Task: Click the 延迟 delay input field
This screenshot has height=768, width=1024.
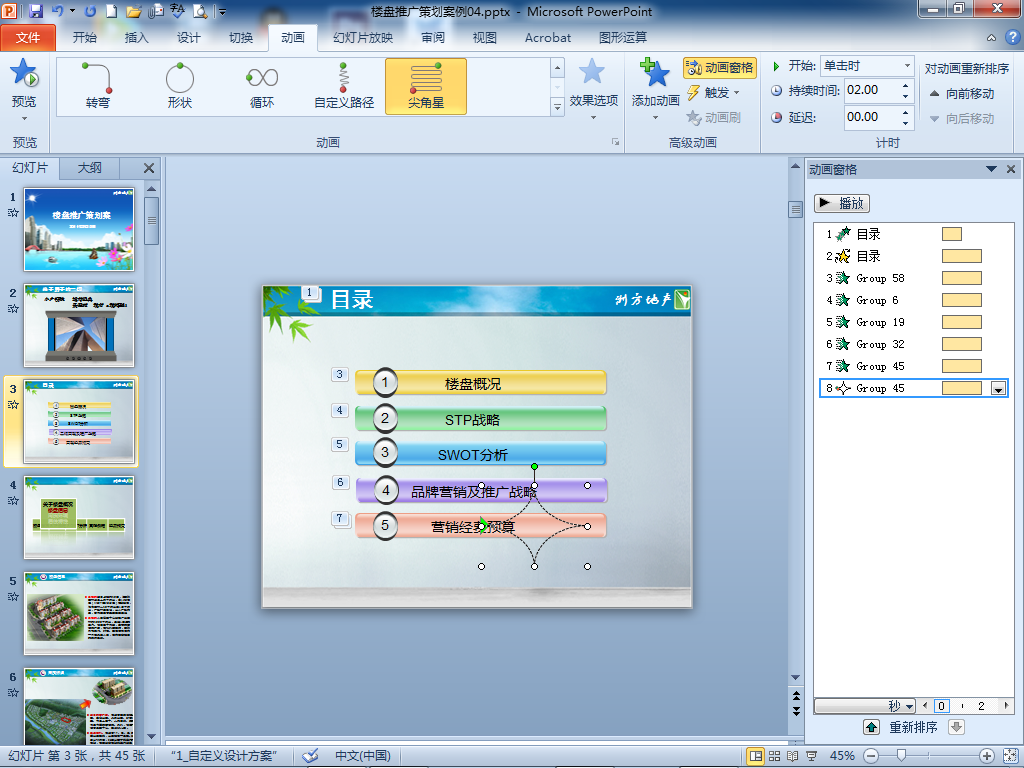Action: 871,117
